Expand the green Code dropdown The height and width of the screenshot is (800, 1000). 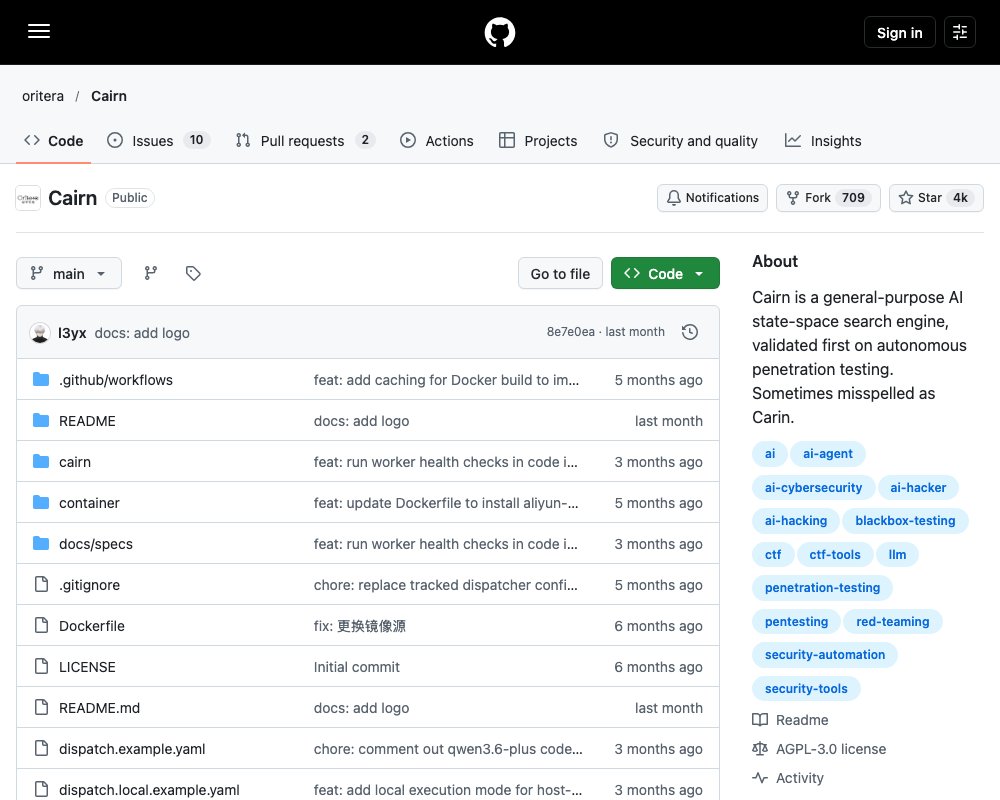click(x=665, y=274)
